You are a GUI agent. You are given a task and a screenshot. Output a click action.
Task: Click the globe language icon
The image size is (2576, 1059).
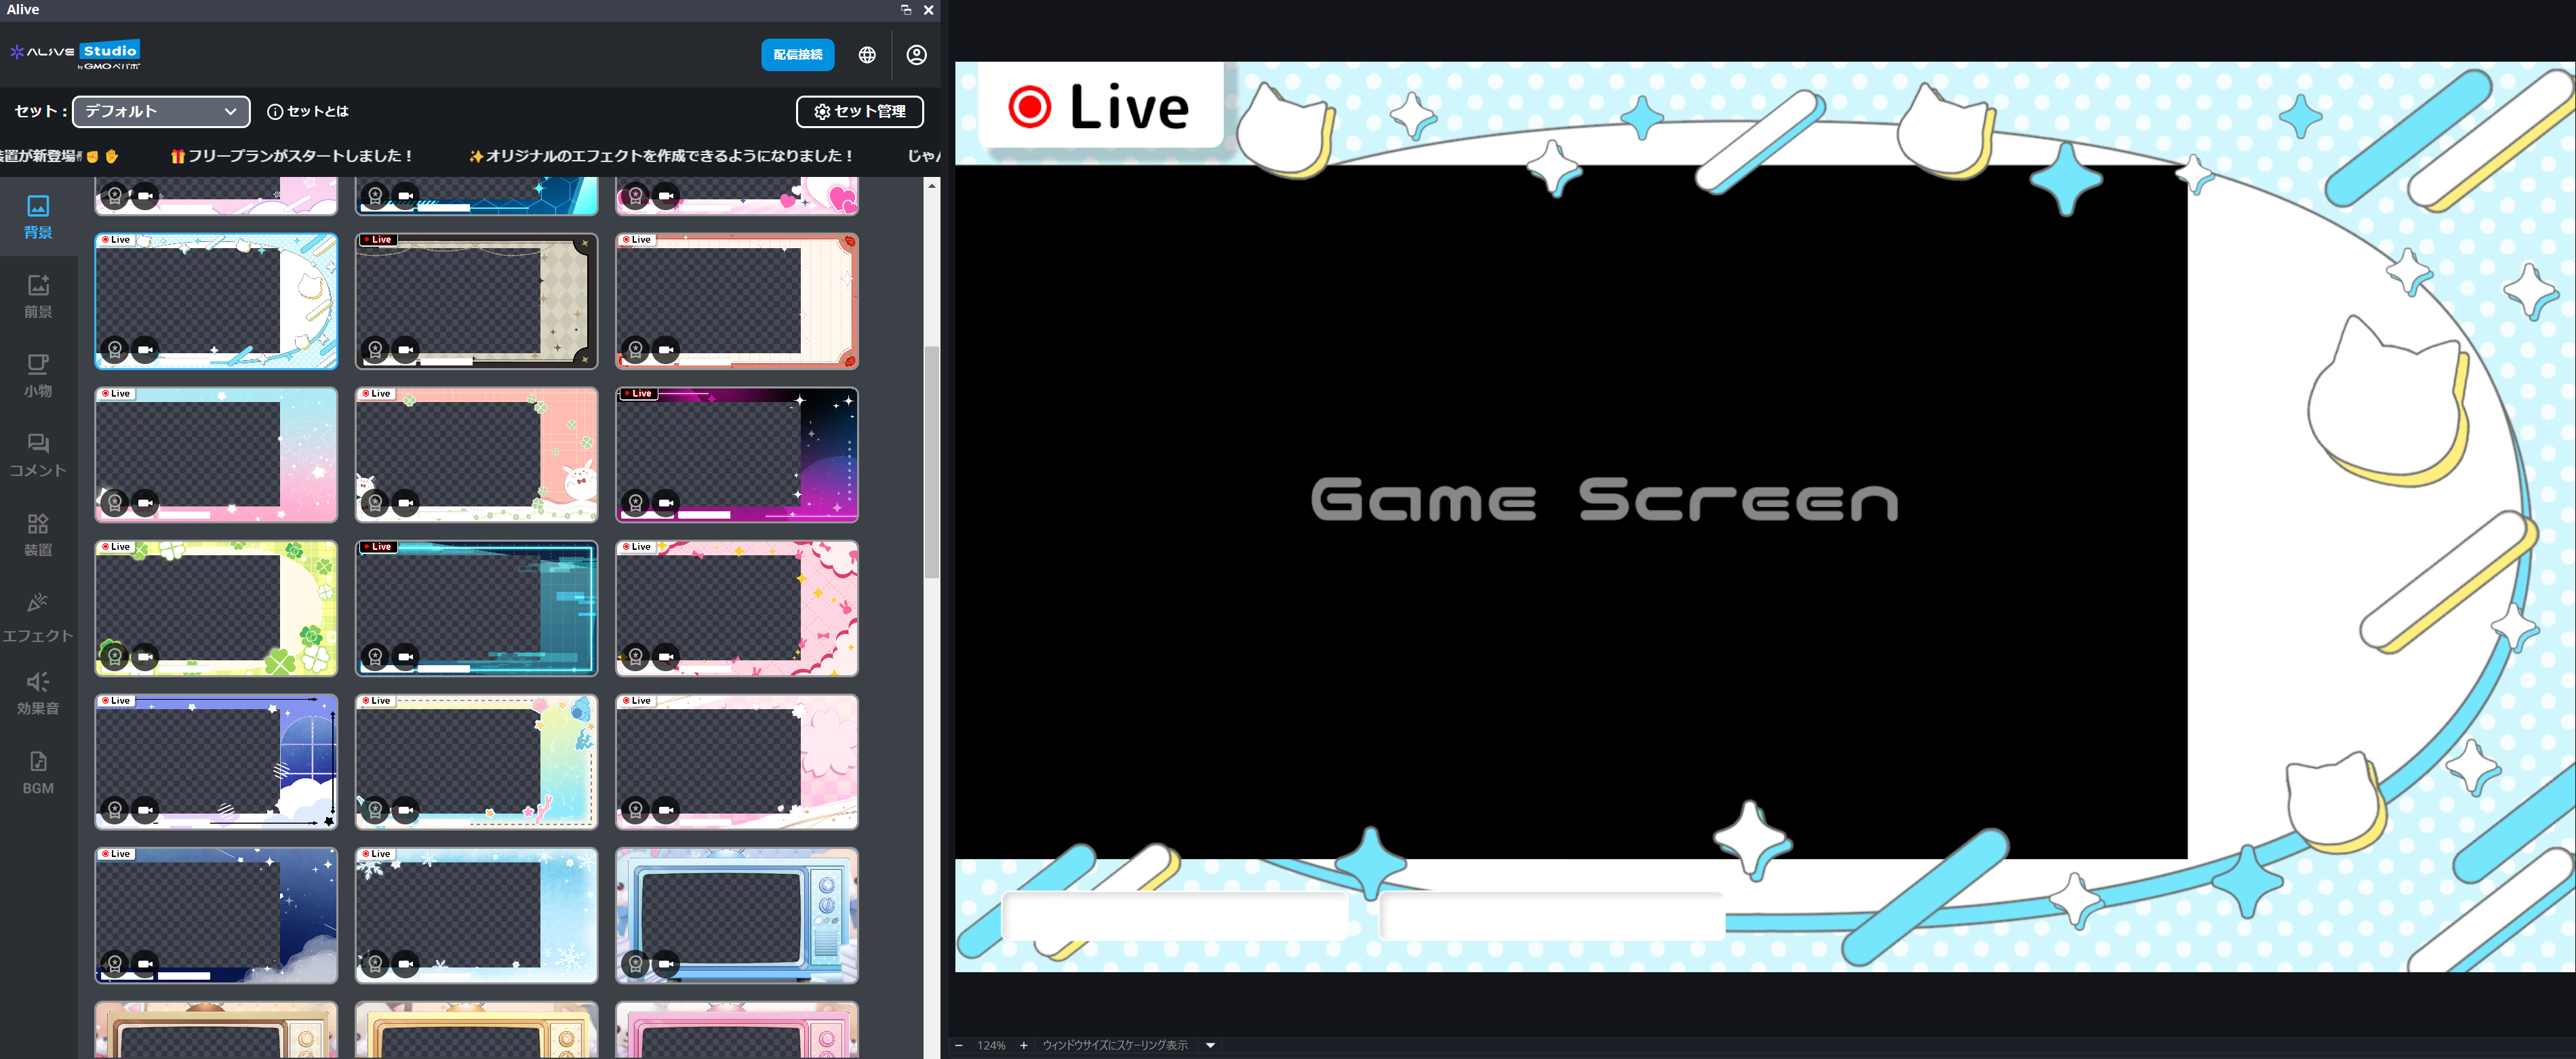(867, 55)
